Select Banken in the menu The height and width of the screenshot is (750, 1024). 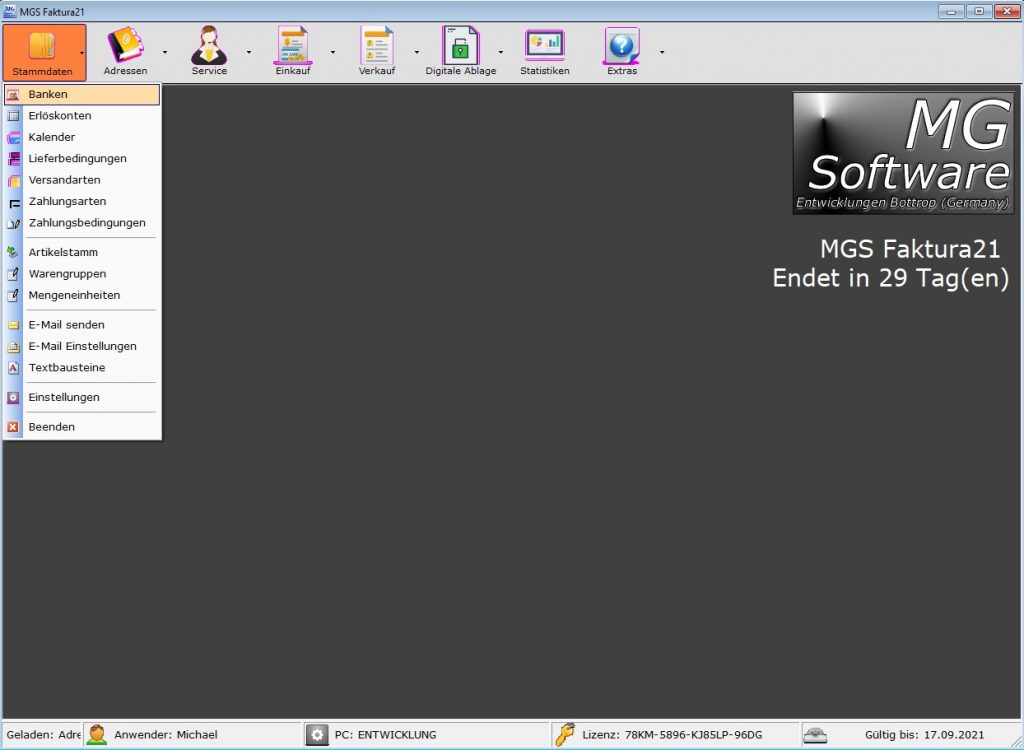pos(82,94)
